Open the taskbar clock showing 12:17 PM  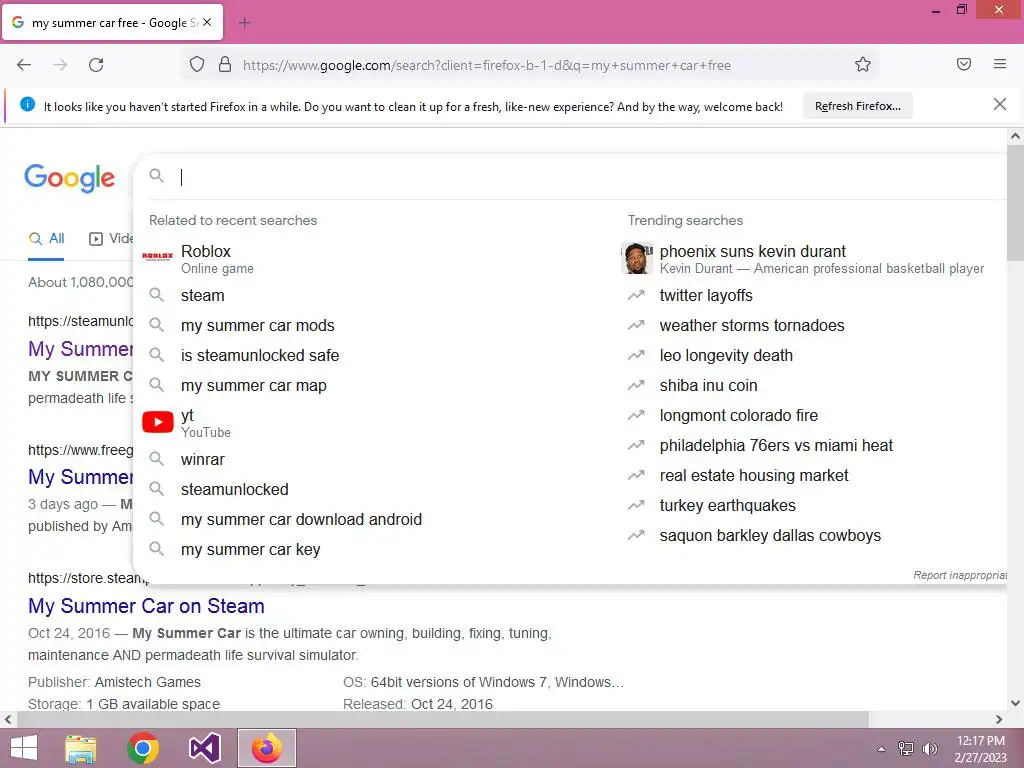tap(980, 748)
